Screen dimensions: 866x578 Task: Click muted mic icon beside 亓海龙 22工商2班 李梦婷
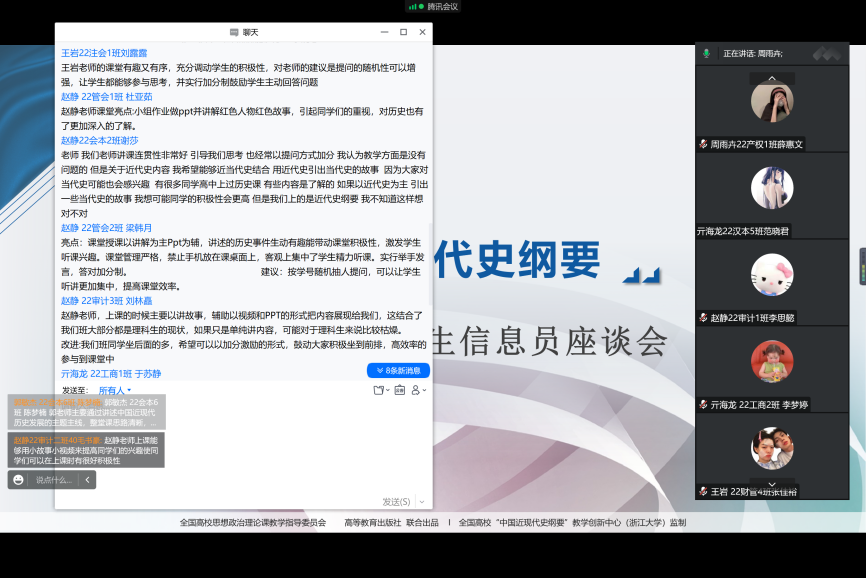tap(704, 405)
